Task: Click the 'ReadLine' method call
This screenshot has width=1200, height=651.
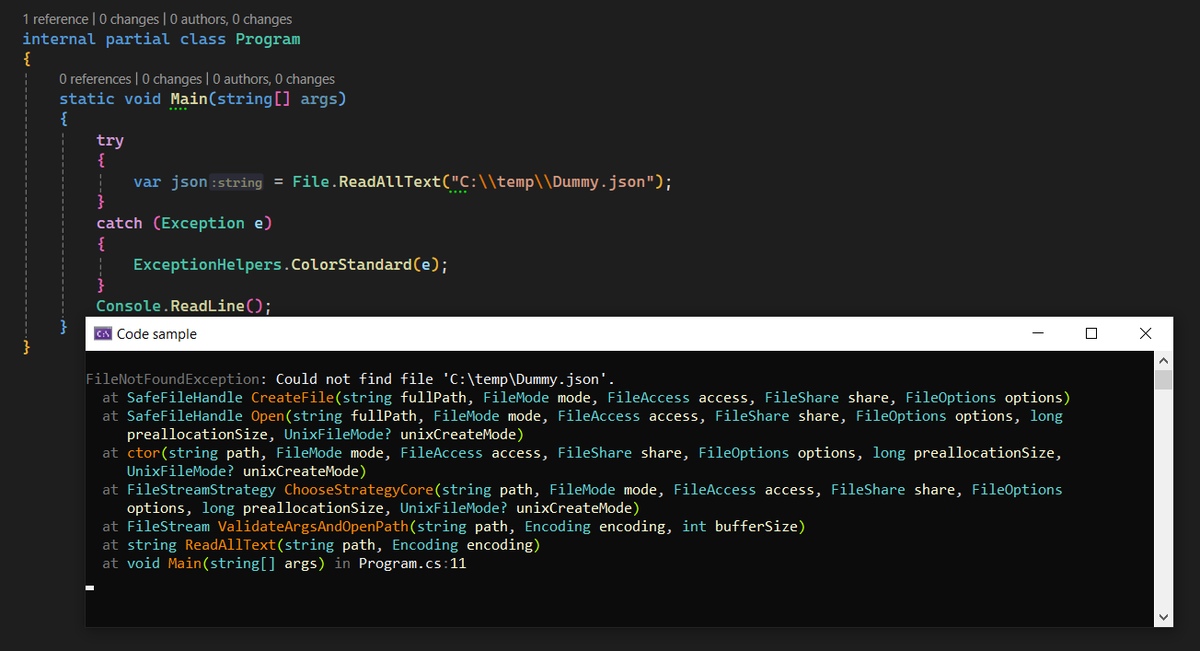Action: 207,306
